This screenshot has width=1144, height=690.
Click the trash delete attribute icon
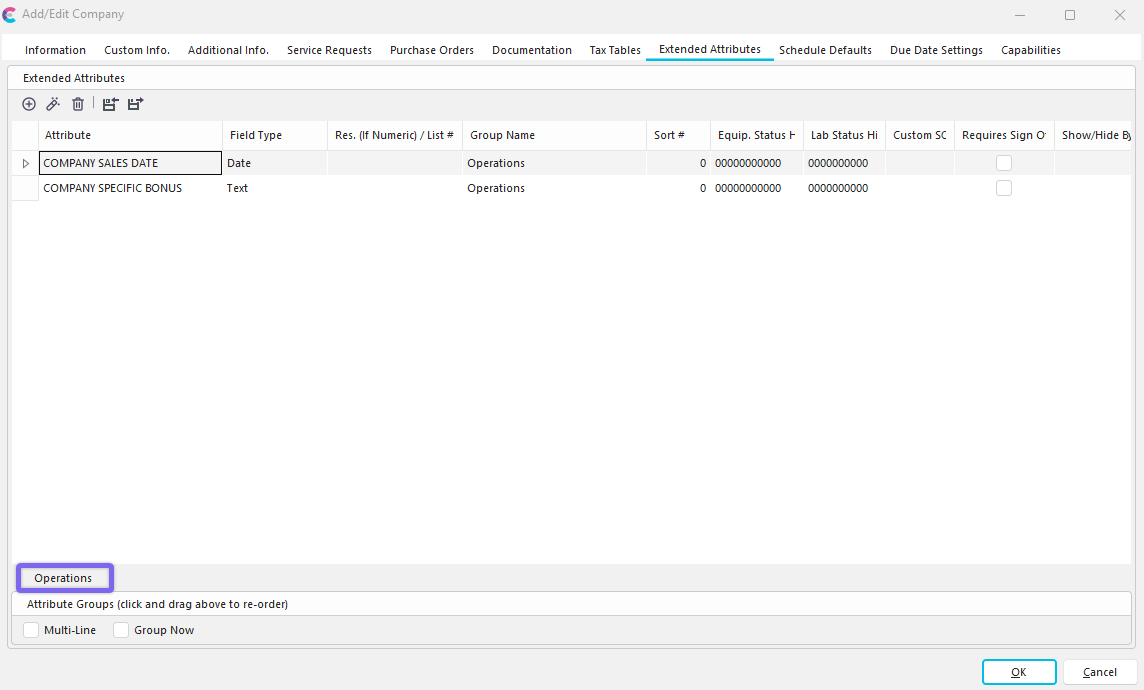[78, 104]
